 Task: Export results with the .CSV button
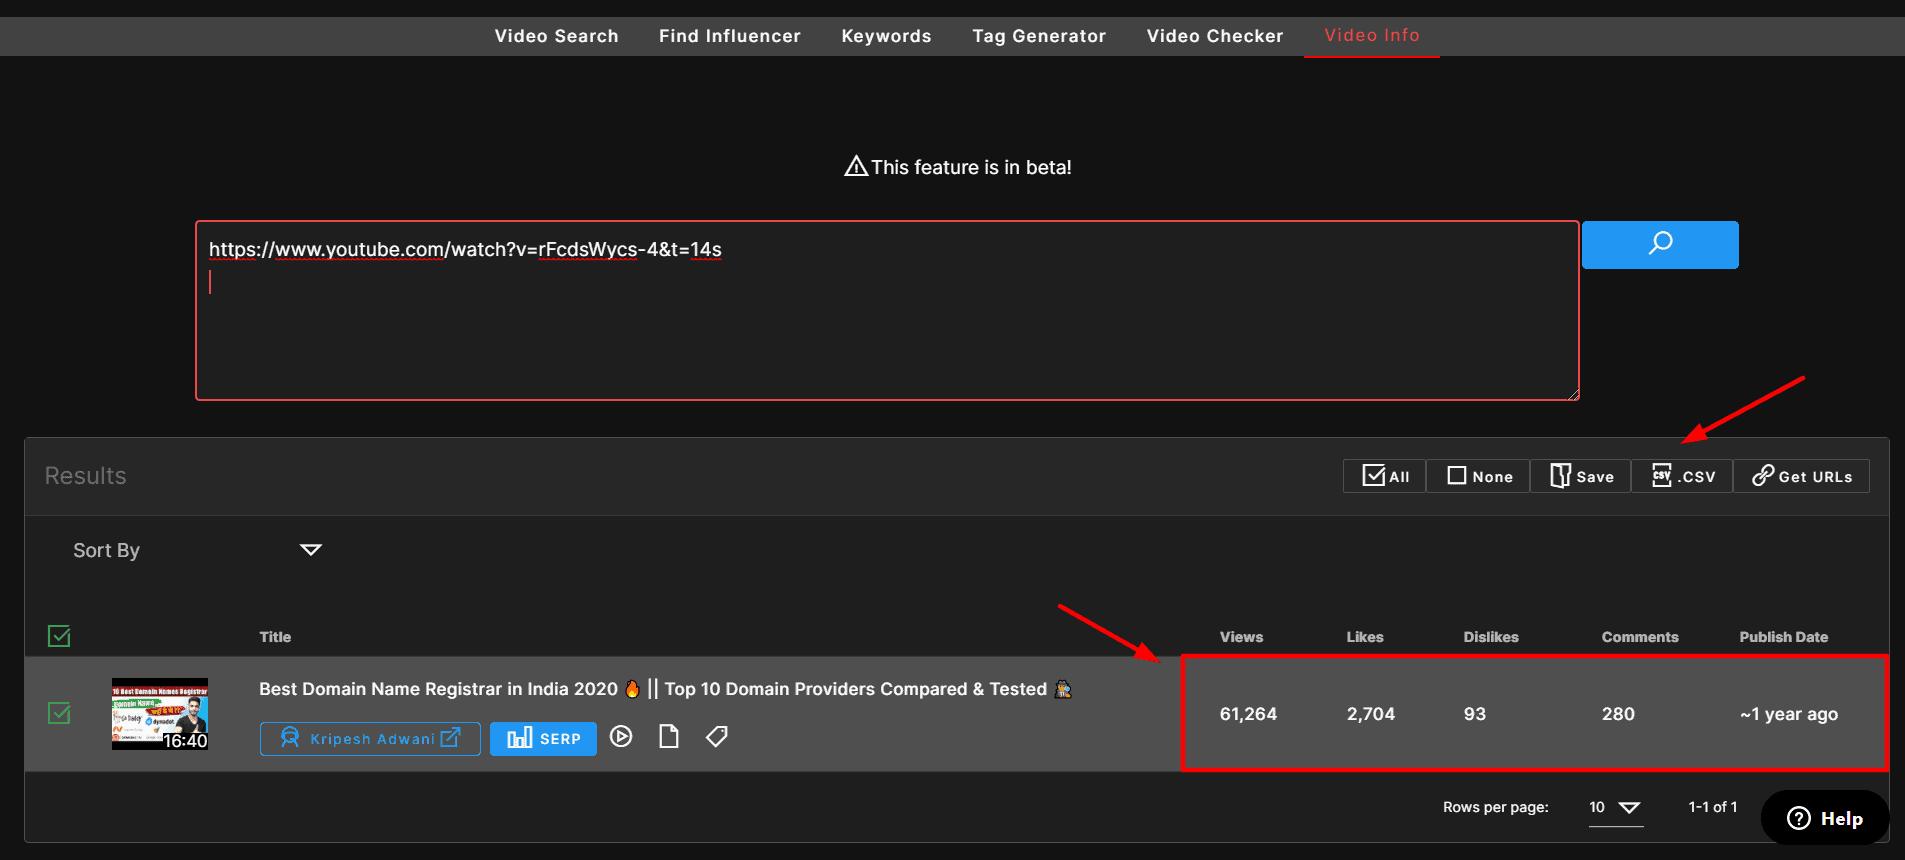[1682, 476]
